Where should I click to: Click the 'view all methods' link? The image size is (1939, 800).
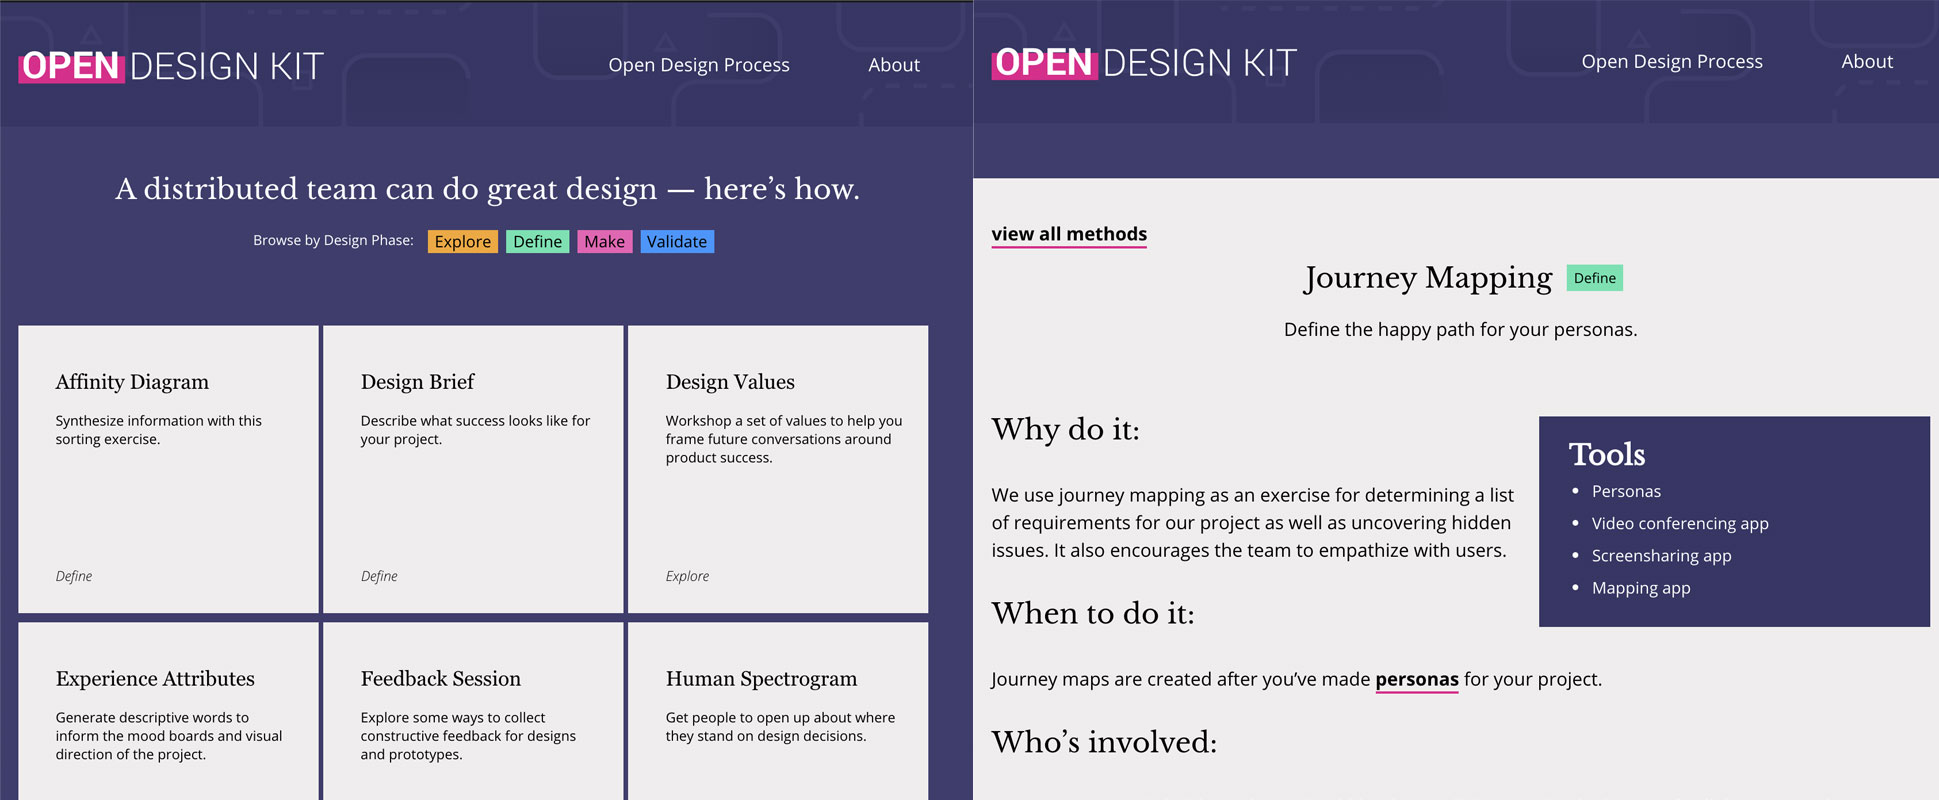pos(1069,234)
